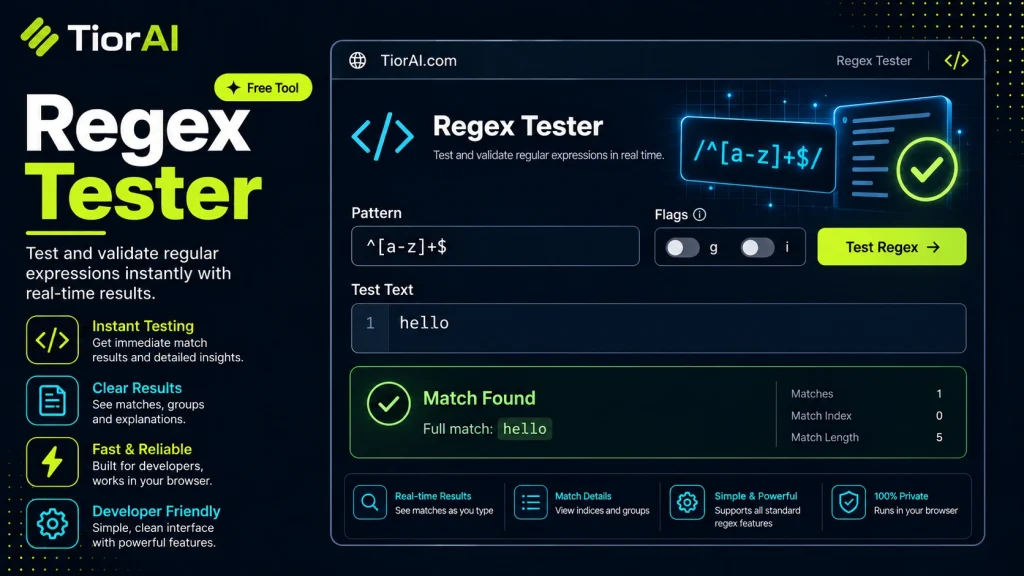Click the Free Tool badge
The height and width of the screenshot is (576, 1024).
263,88
